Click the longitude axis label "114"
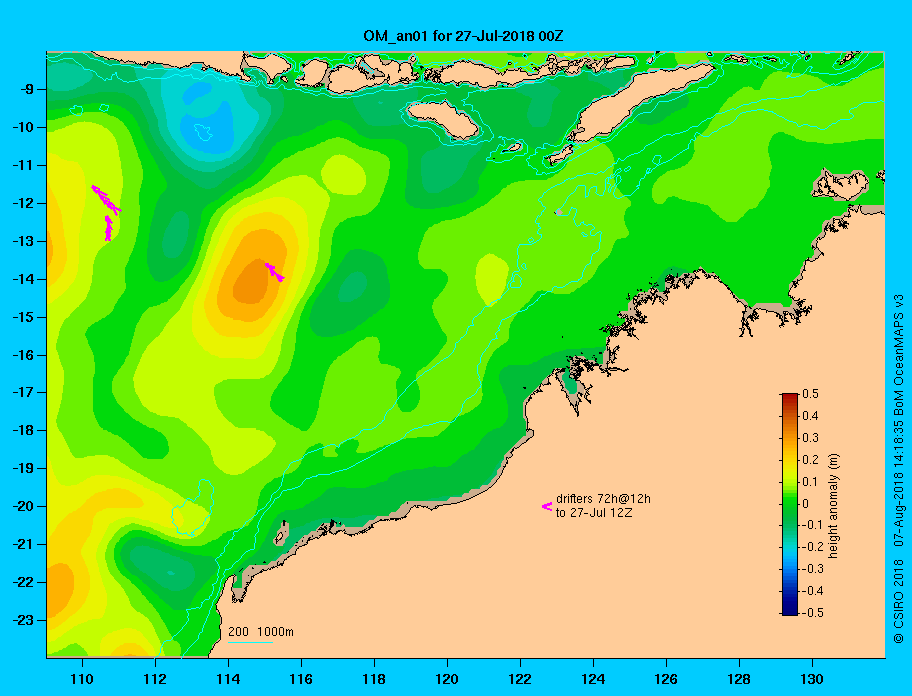 point(228,679)
